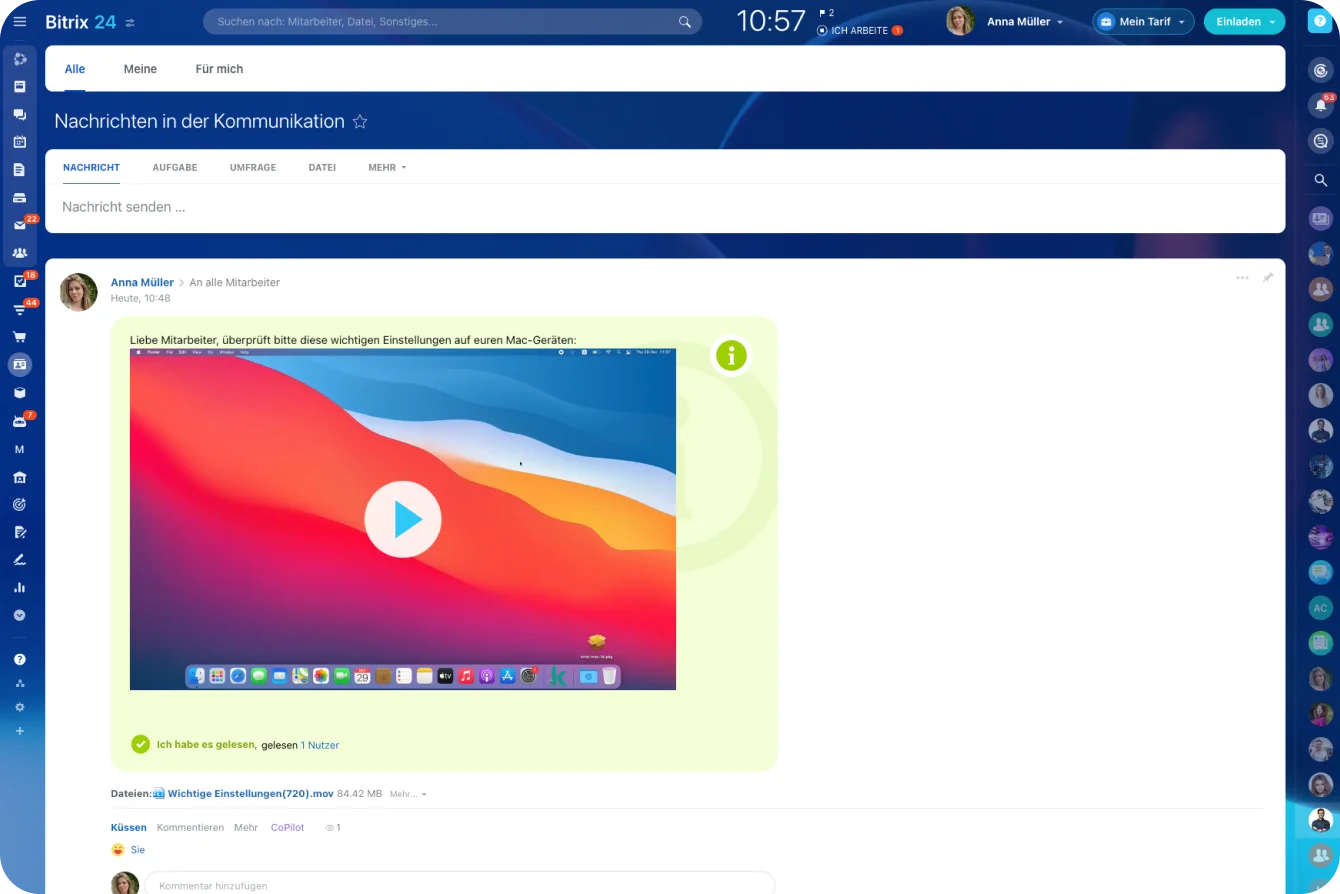Open the Calendar icon in the sidebar
The height and width of the screenshot is (894, 1340).
[x=20, y=141]
